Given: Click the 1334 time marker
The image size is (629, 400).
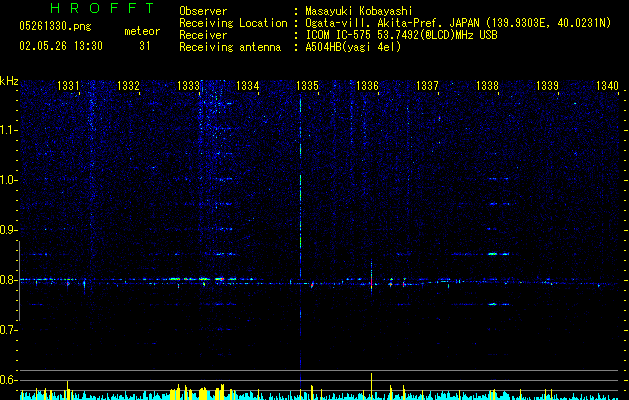Looking at the screenshot, I should pos(248,86).
